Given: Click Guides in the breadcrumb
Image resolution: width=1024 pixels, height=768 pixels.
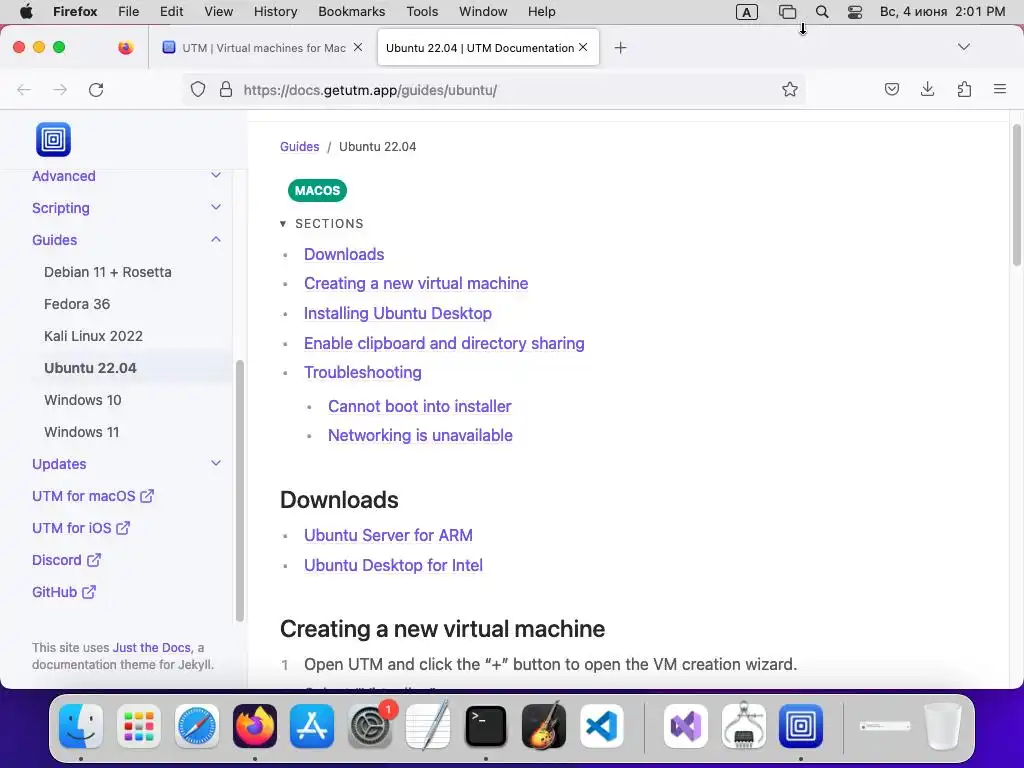Looking at the screenshot, I should [x=300, y=146].
